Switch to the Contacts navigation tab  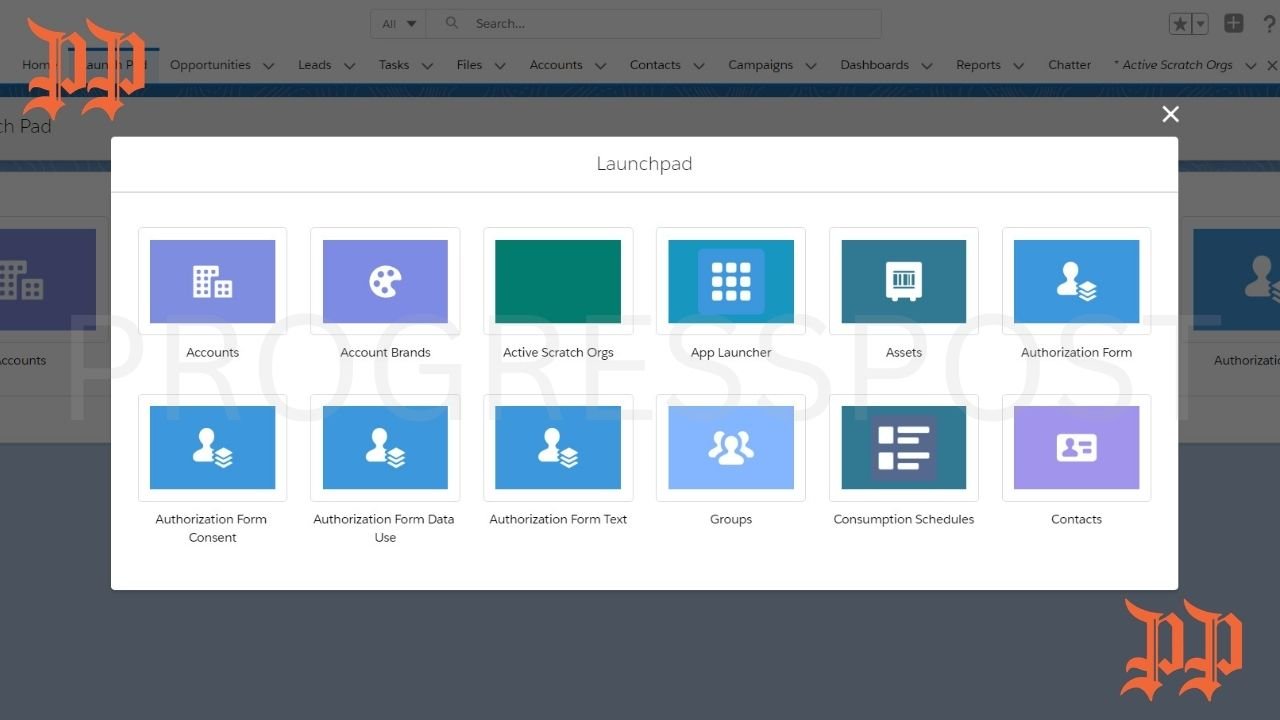655,65
